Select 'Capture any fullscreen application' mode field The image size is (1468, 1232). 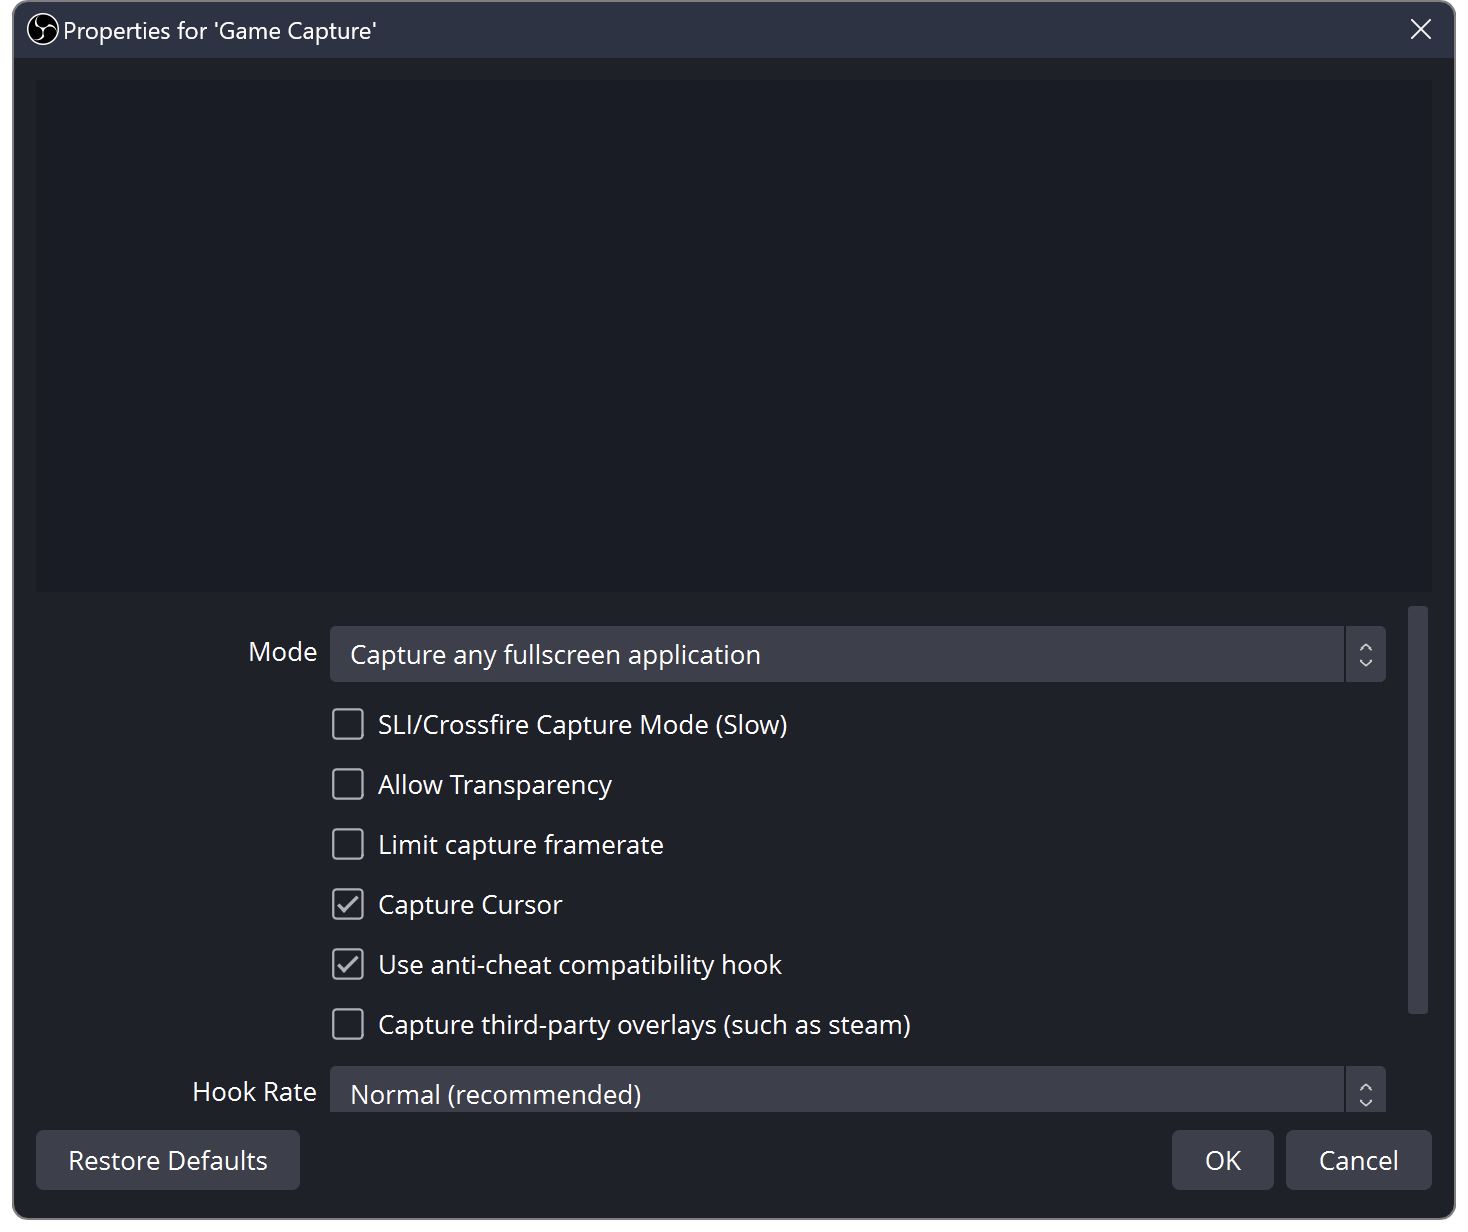click(700, 654)
